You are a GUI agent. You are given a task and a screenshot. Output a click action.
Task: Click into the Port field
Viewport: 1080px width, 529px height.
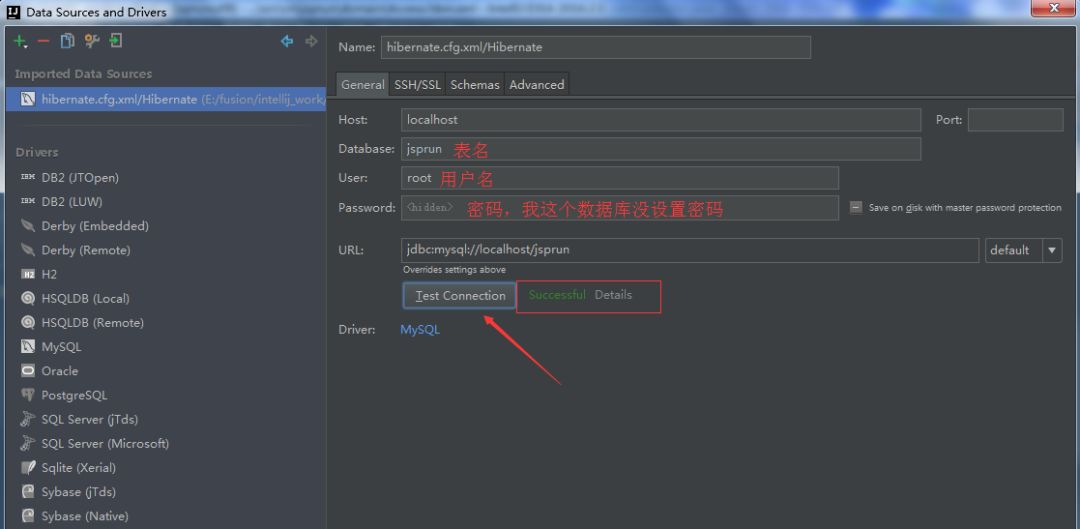(1015, 119)
